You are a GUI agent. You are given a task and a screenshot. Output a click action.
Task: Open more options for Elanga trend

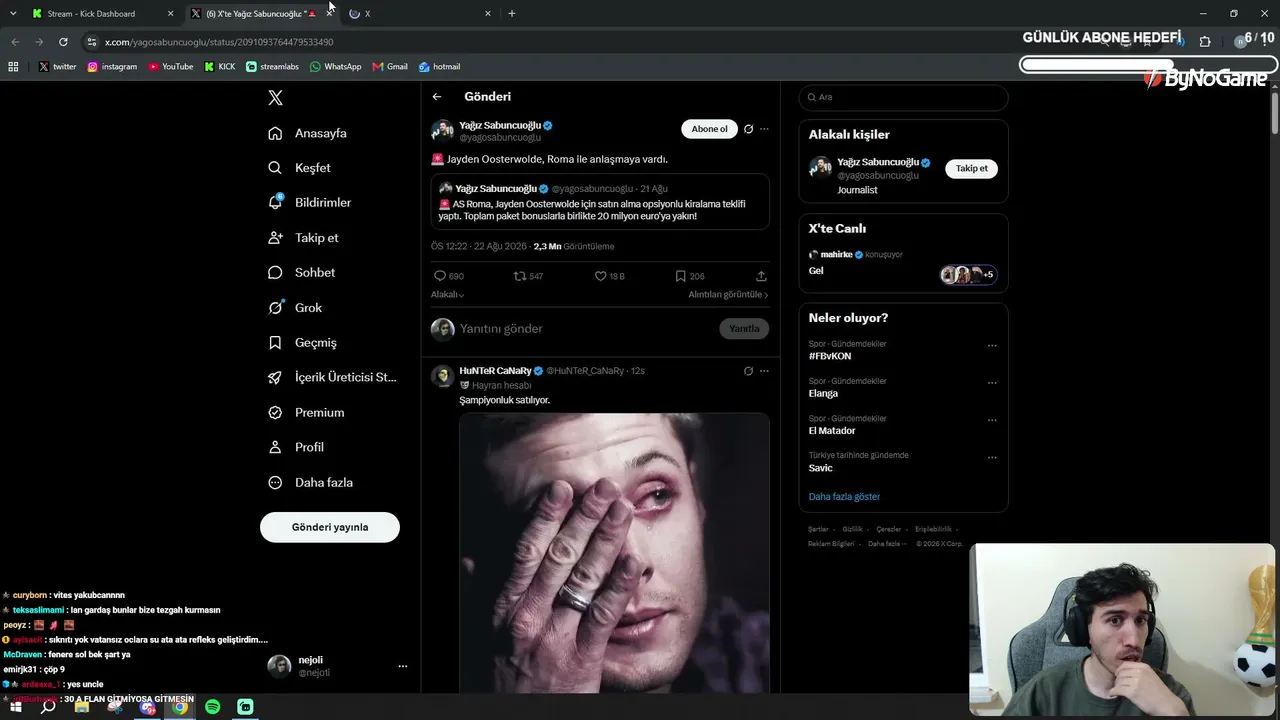point(992,383)
